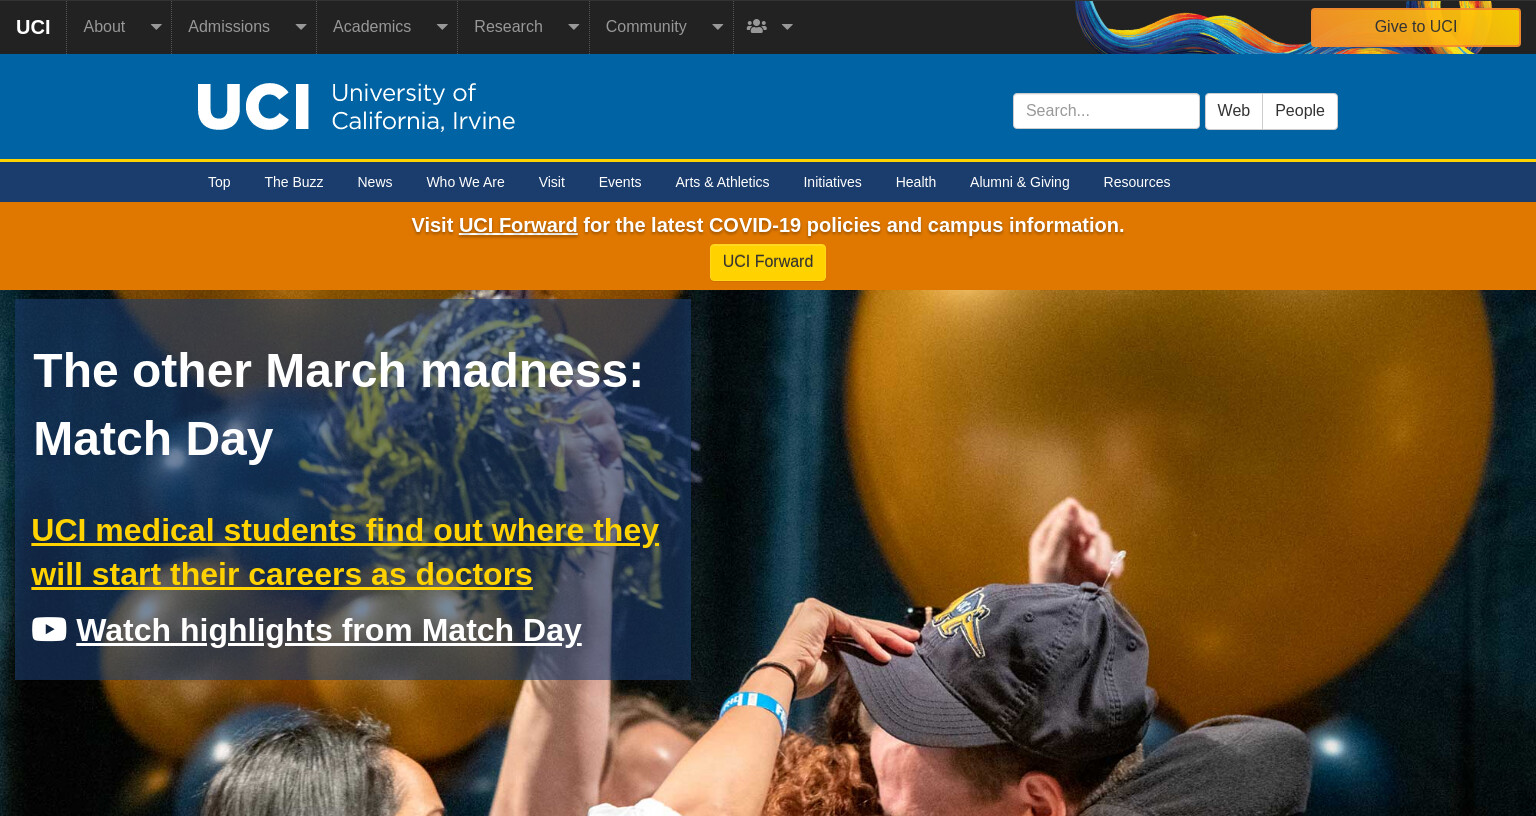Click the UCI University of California, Irvine logo
Viewport: 1536px width, 816px height.
(356, 107)
